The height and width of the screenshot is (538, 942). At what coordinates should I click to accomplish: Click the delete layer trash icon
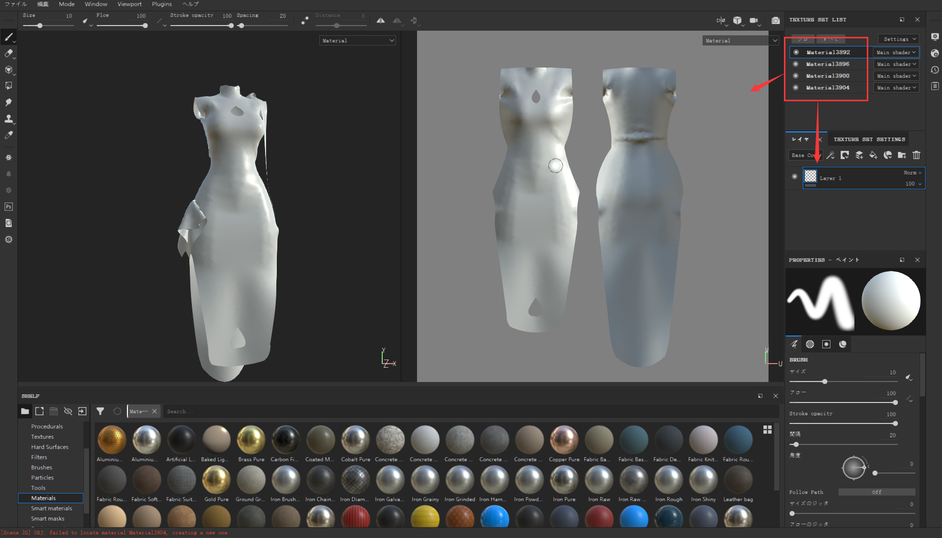pyautogui.click(x=916, y=155)
